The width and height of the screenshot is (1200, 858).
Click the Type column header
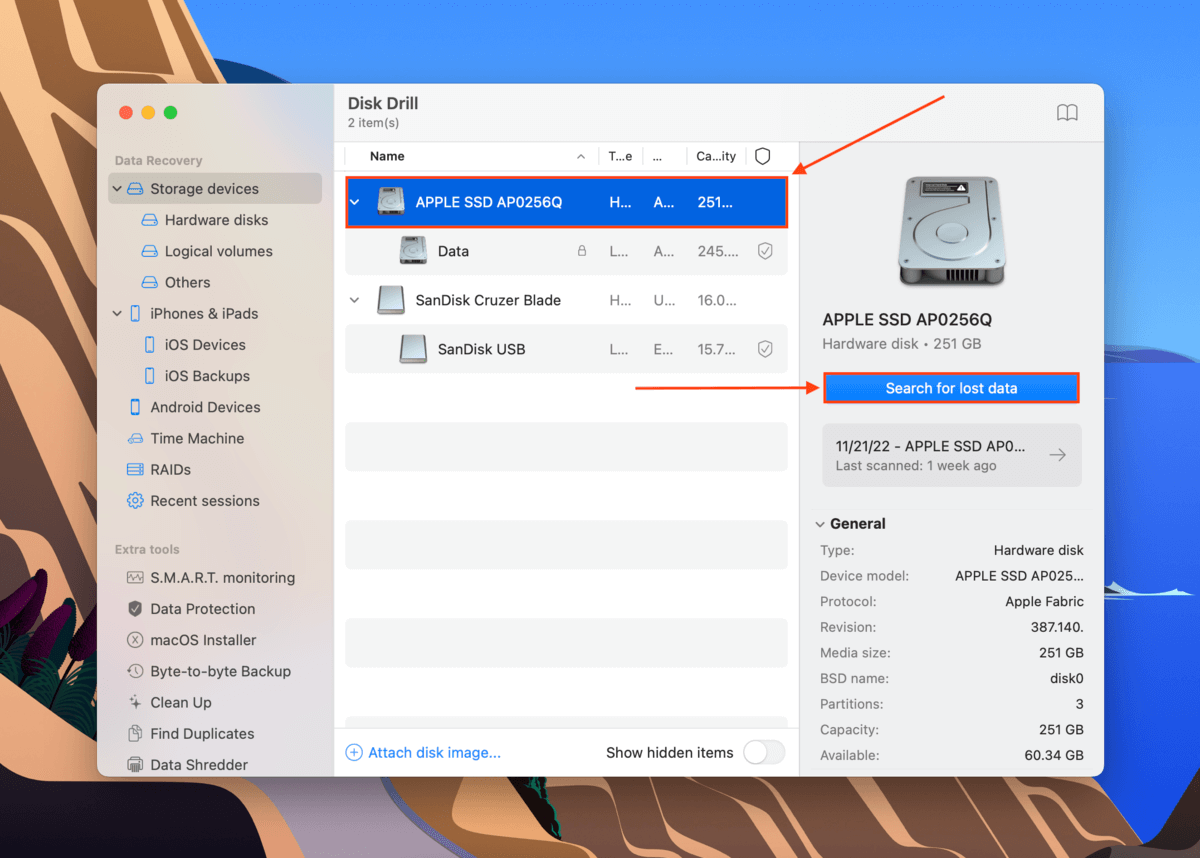(x=620, y=156)
